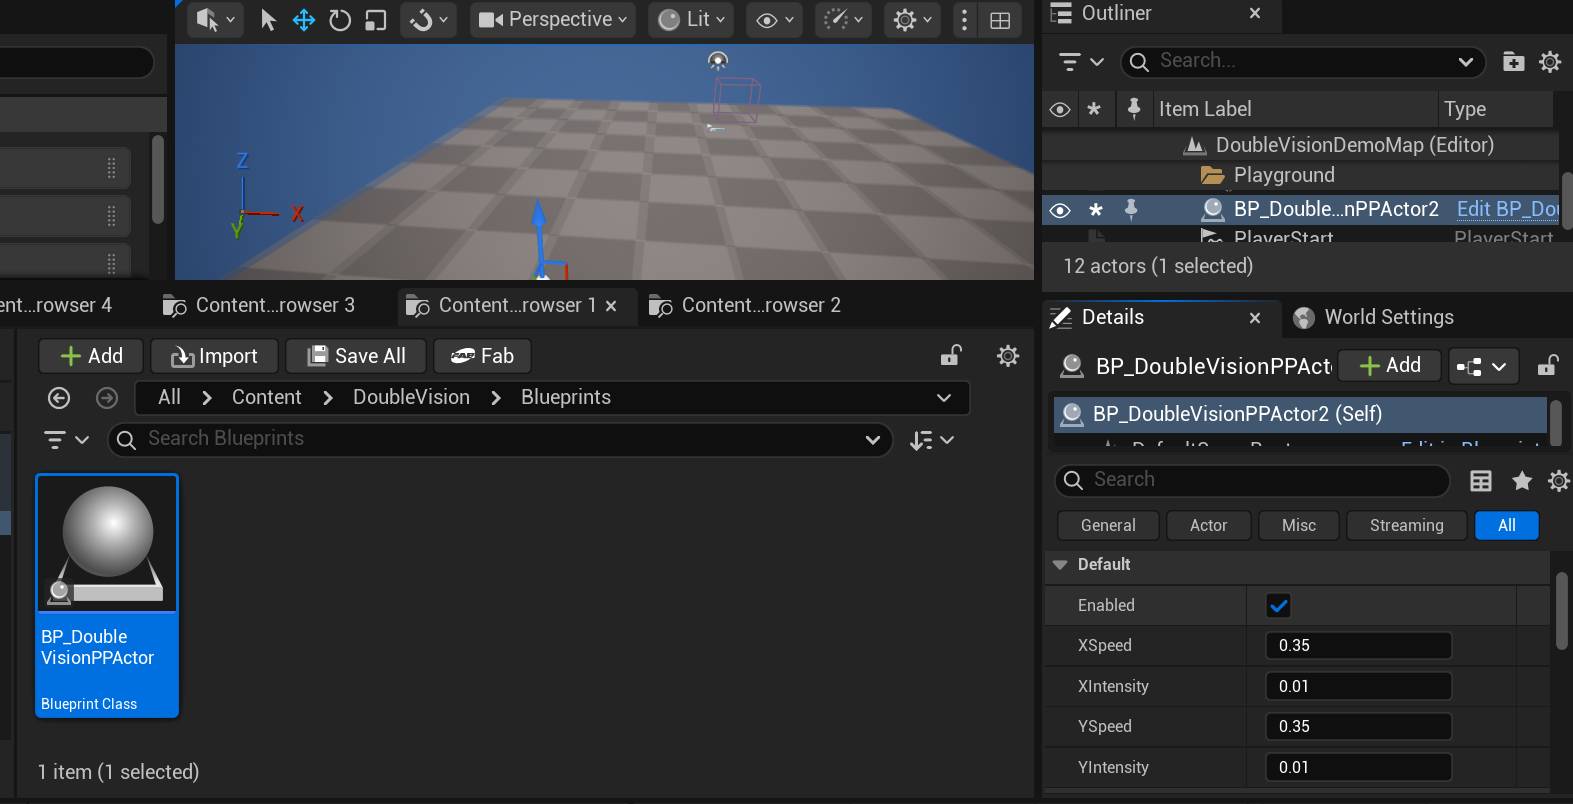Open the Perspective view dropdown
Screen dimensions: 1573x804
click(553, 20)
